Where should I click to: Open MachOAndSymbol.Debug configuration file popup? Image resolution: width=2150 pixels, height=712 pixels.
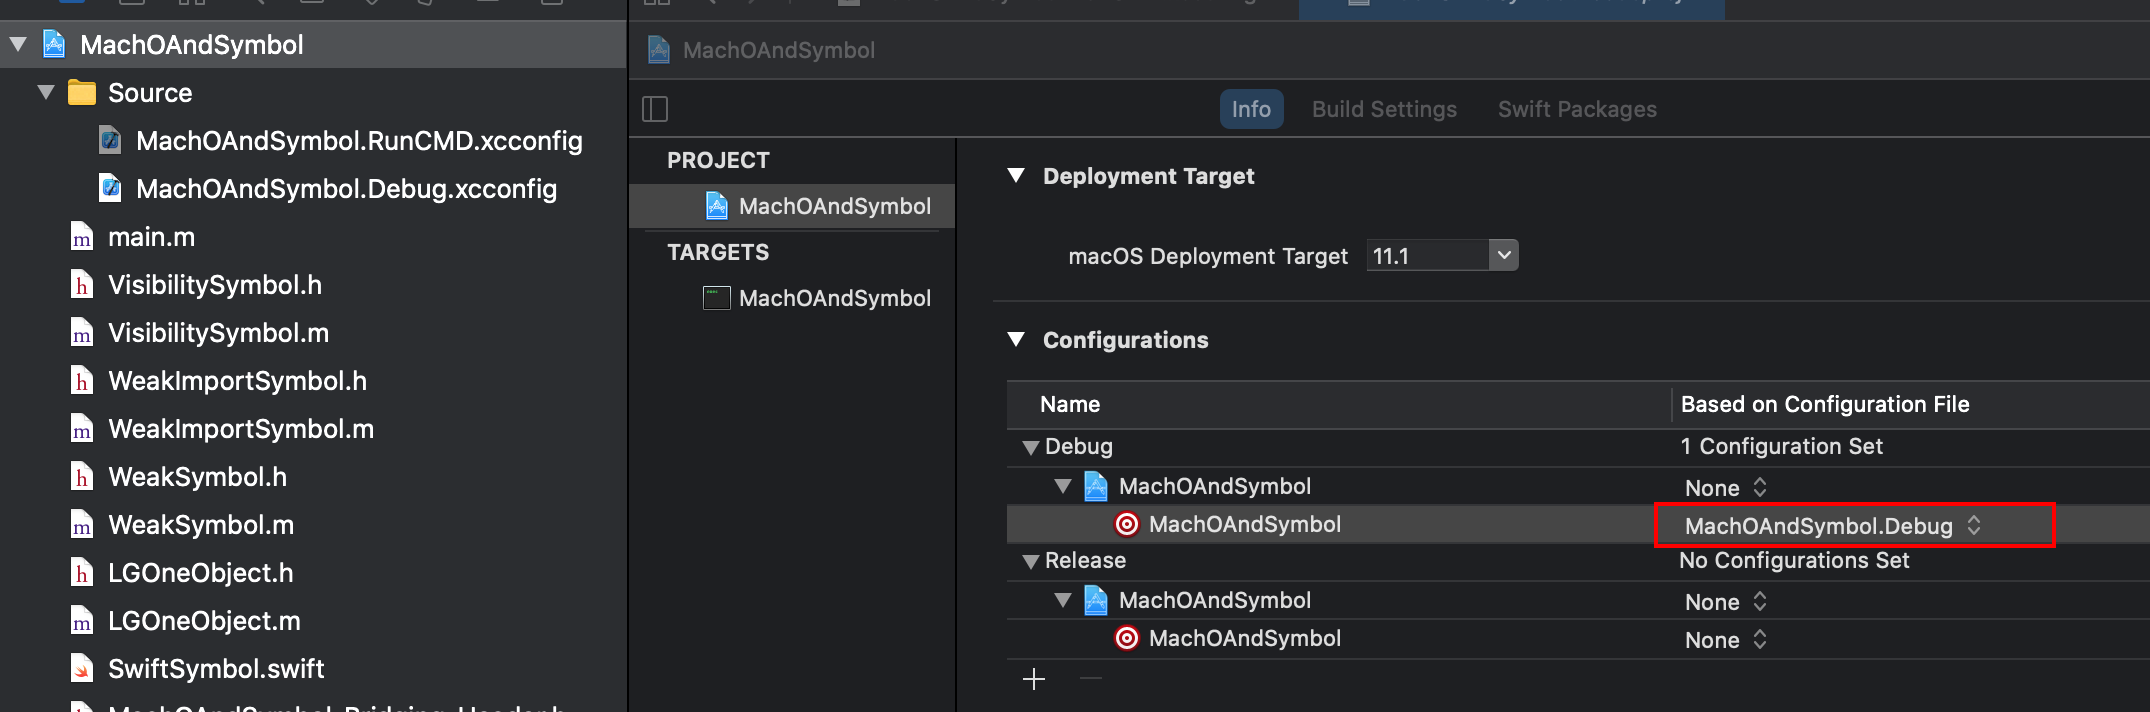click(x=1833, y=526)
